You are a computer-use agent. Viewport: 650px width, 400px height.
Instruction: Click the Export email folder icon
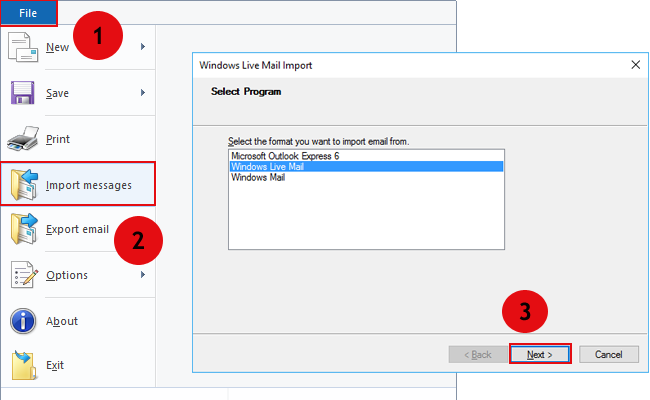click(x=24, y=229)
